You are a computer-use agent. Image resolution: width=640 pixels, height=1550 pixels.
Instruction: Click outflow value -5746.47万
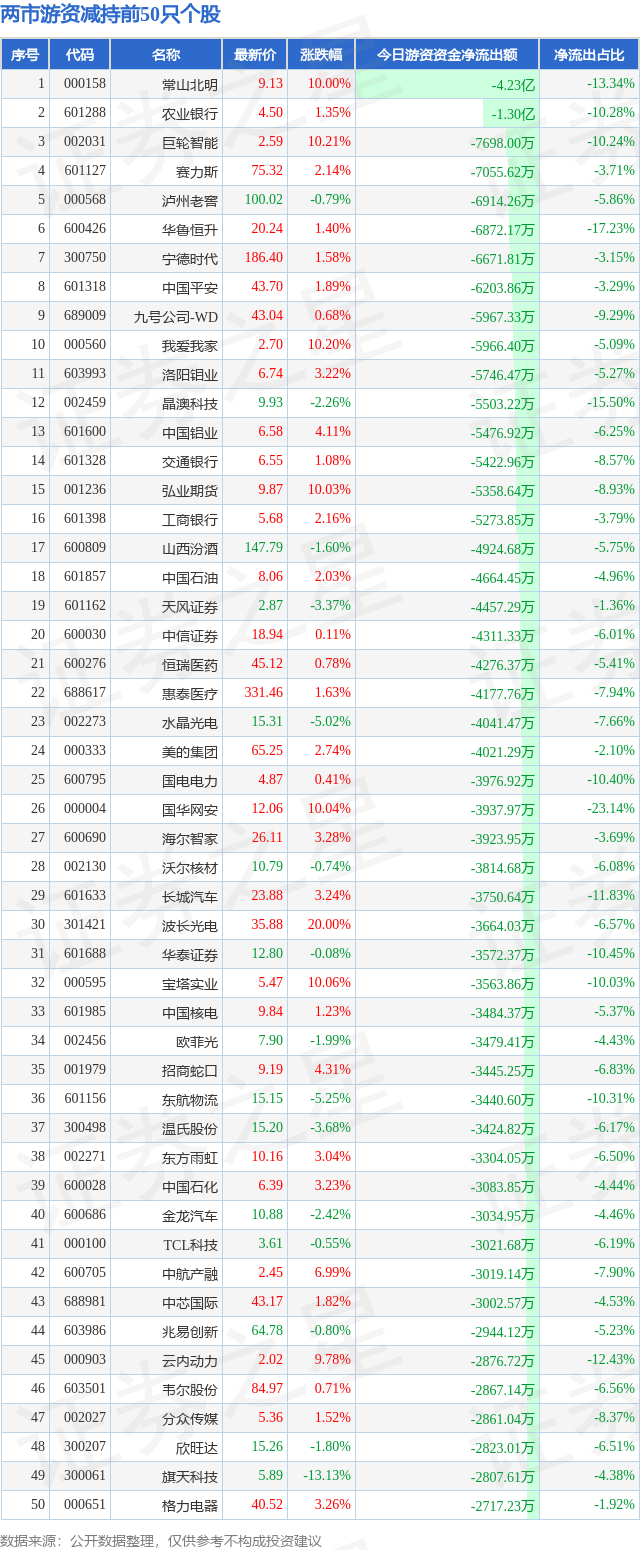tap(502, 374)
